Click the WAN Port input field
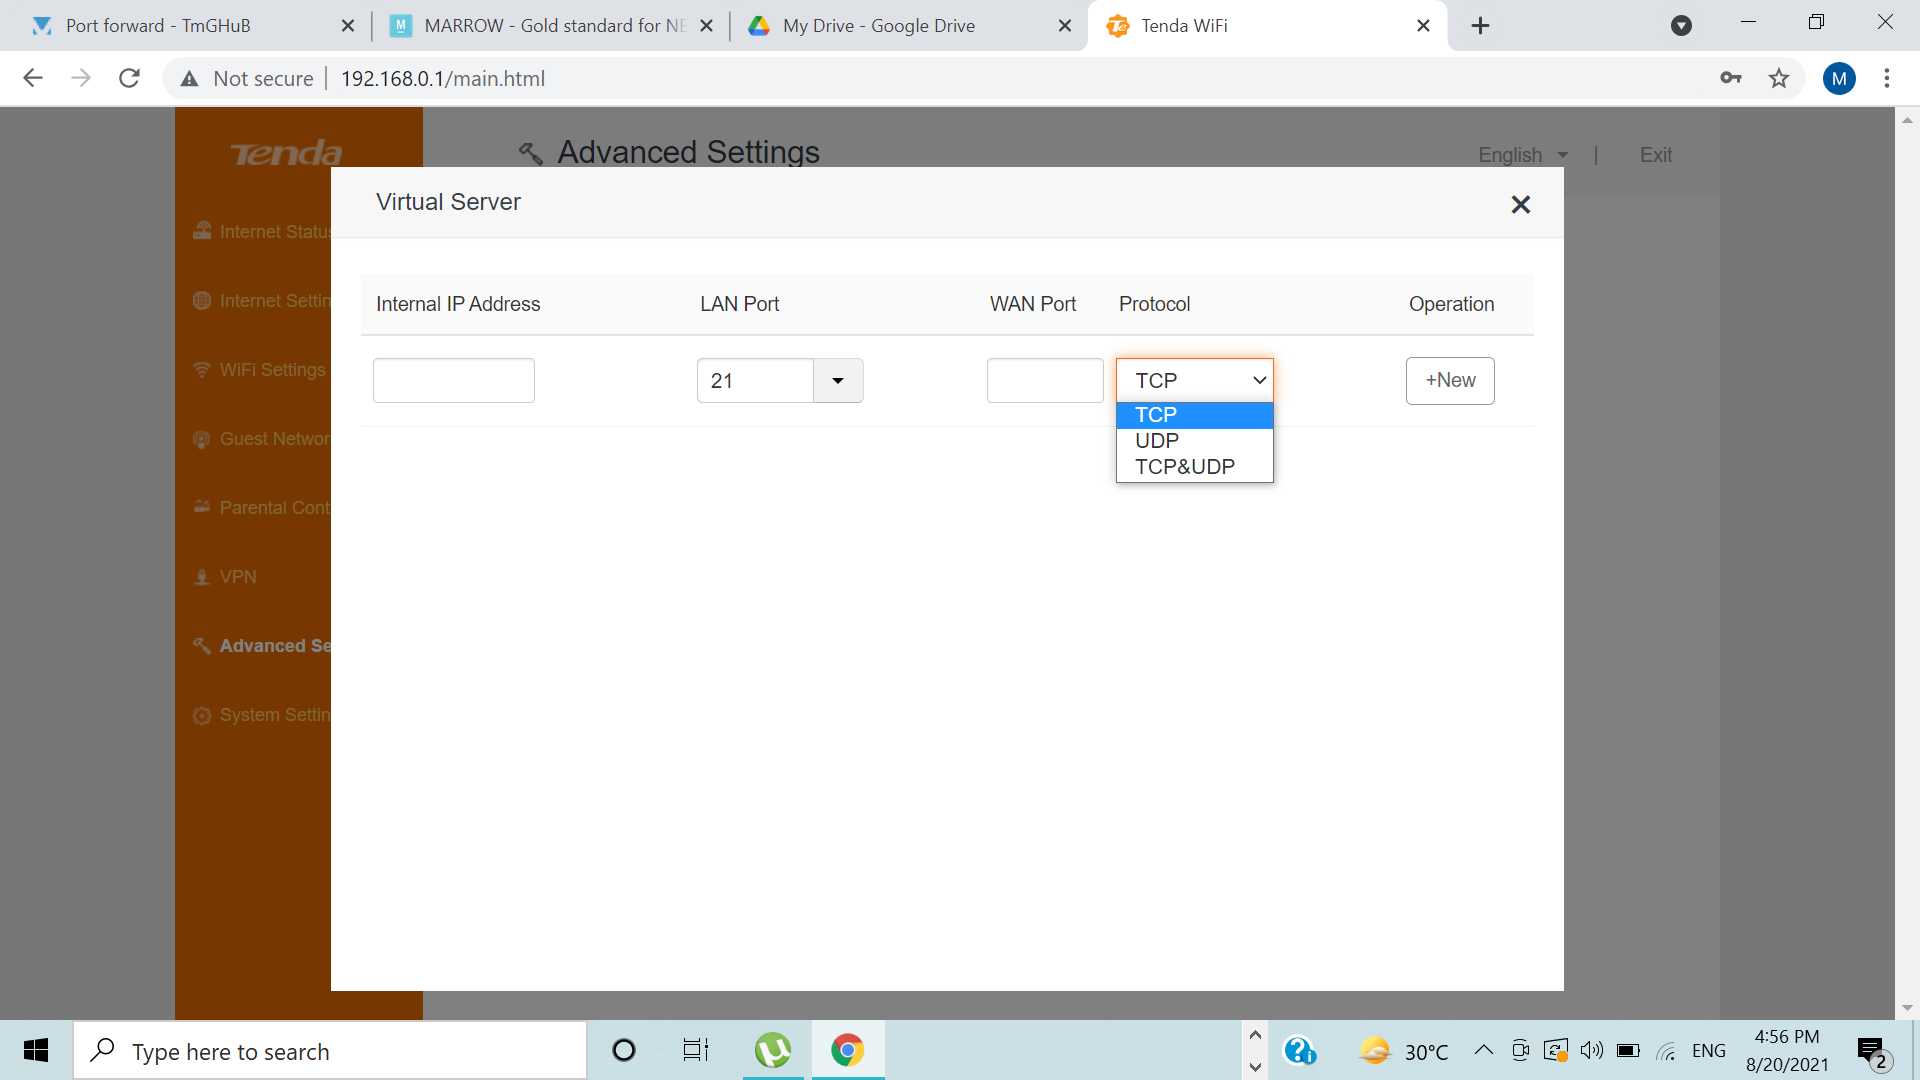Viewport: 1920px width, 1080px height. 1044,381
